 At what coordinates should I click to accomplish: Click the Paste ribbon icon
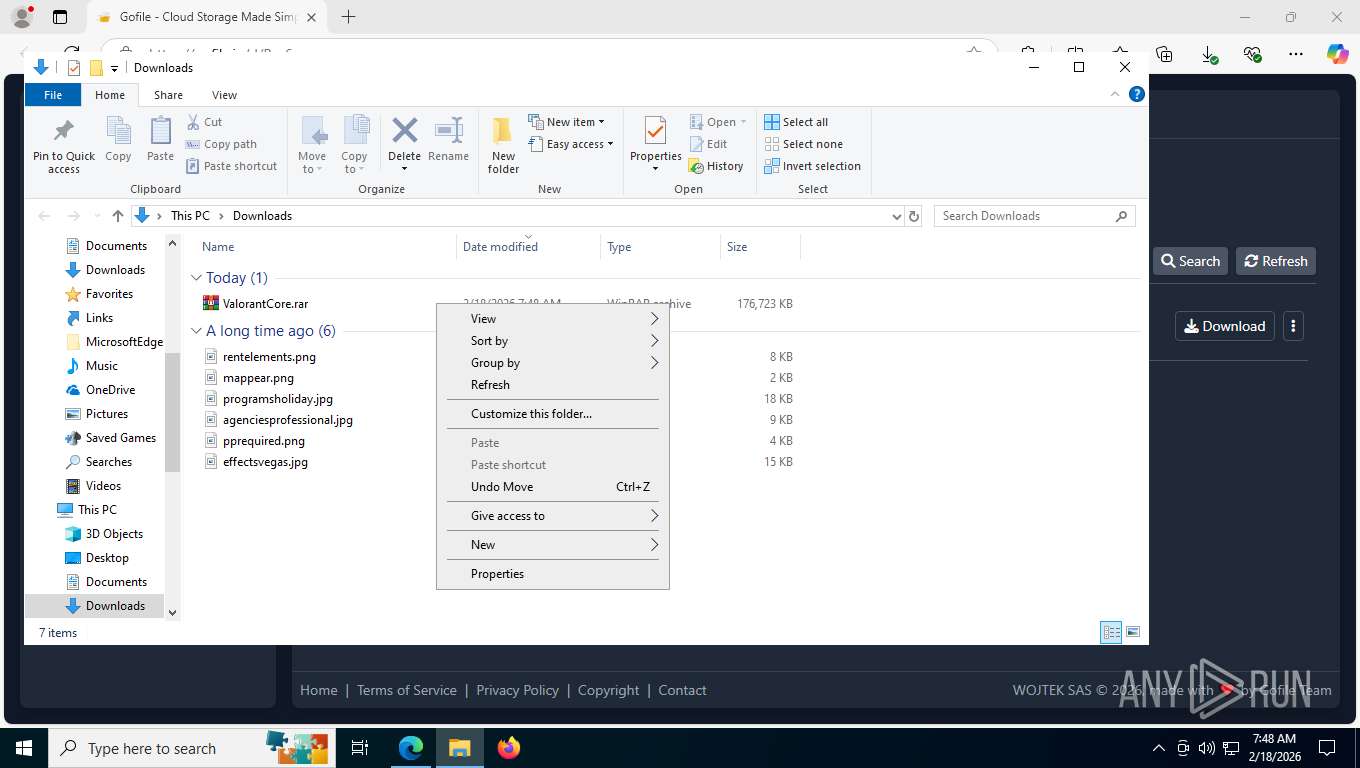[x=160, y=139]
